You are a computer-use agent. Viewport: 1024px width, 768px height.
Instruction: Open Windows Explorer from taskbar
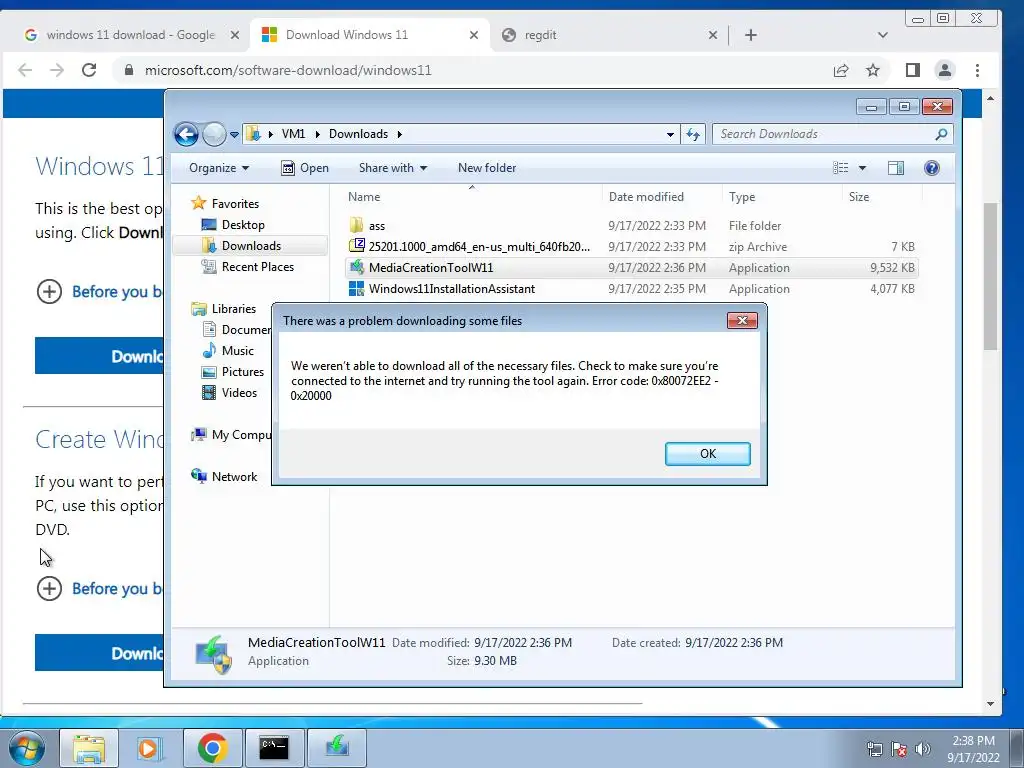[89, 748]
